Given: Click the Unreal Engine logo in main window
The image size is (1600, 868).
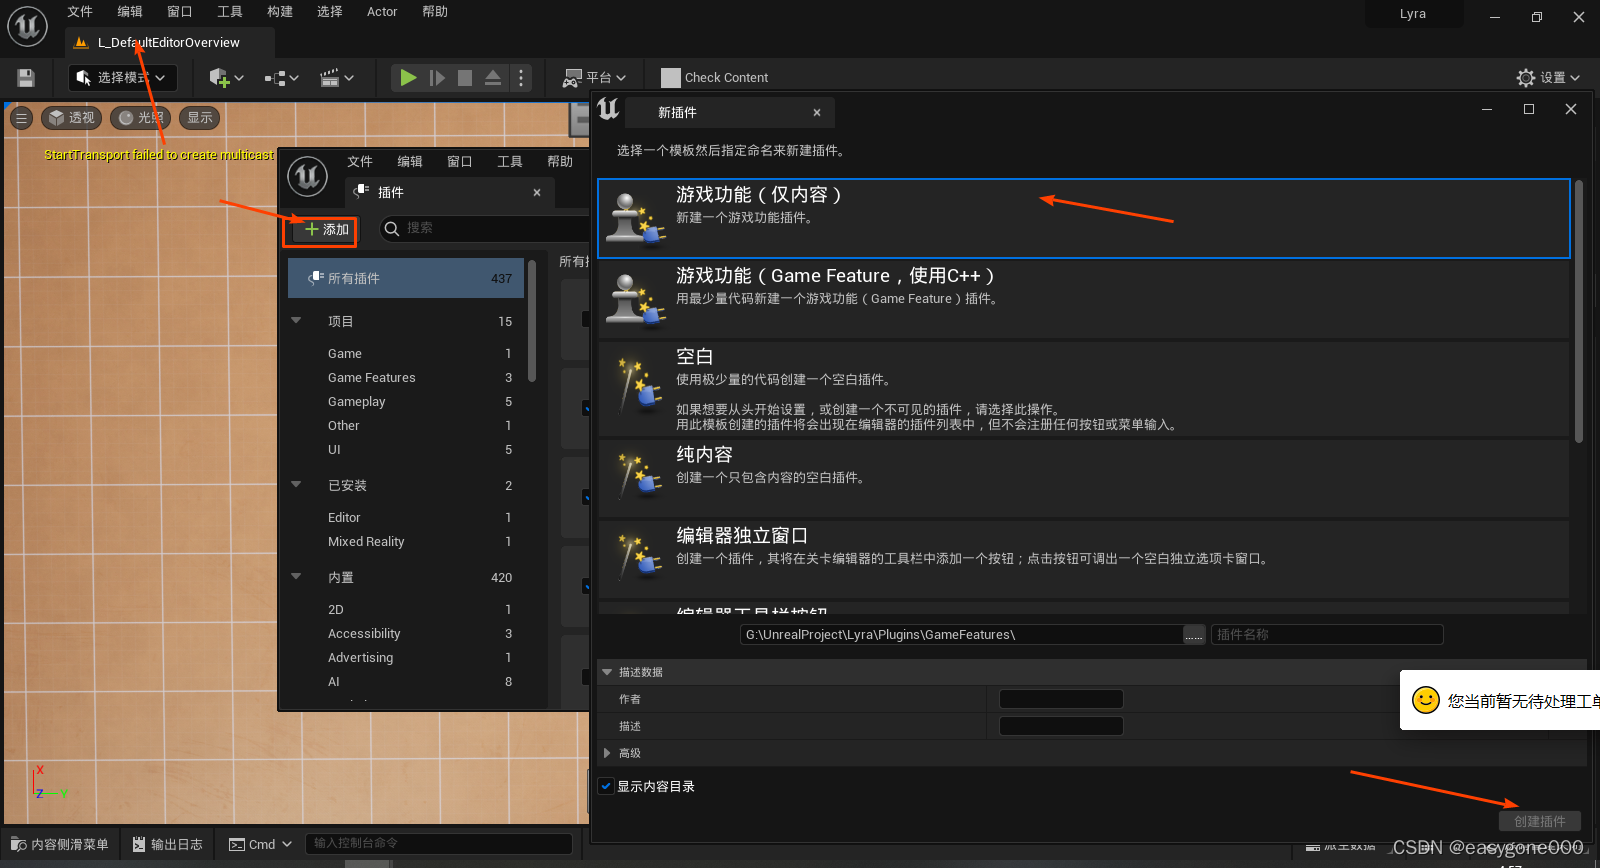Looking at the screenshot, I should [x=28, y=26].
